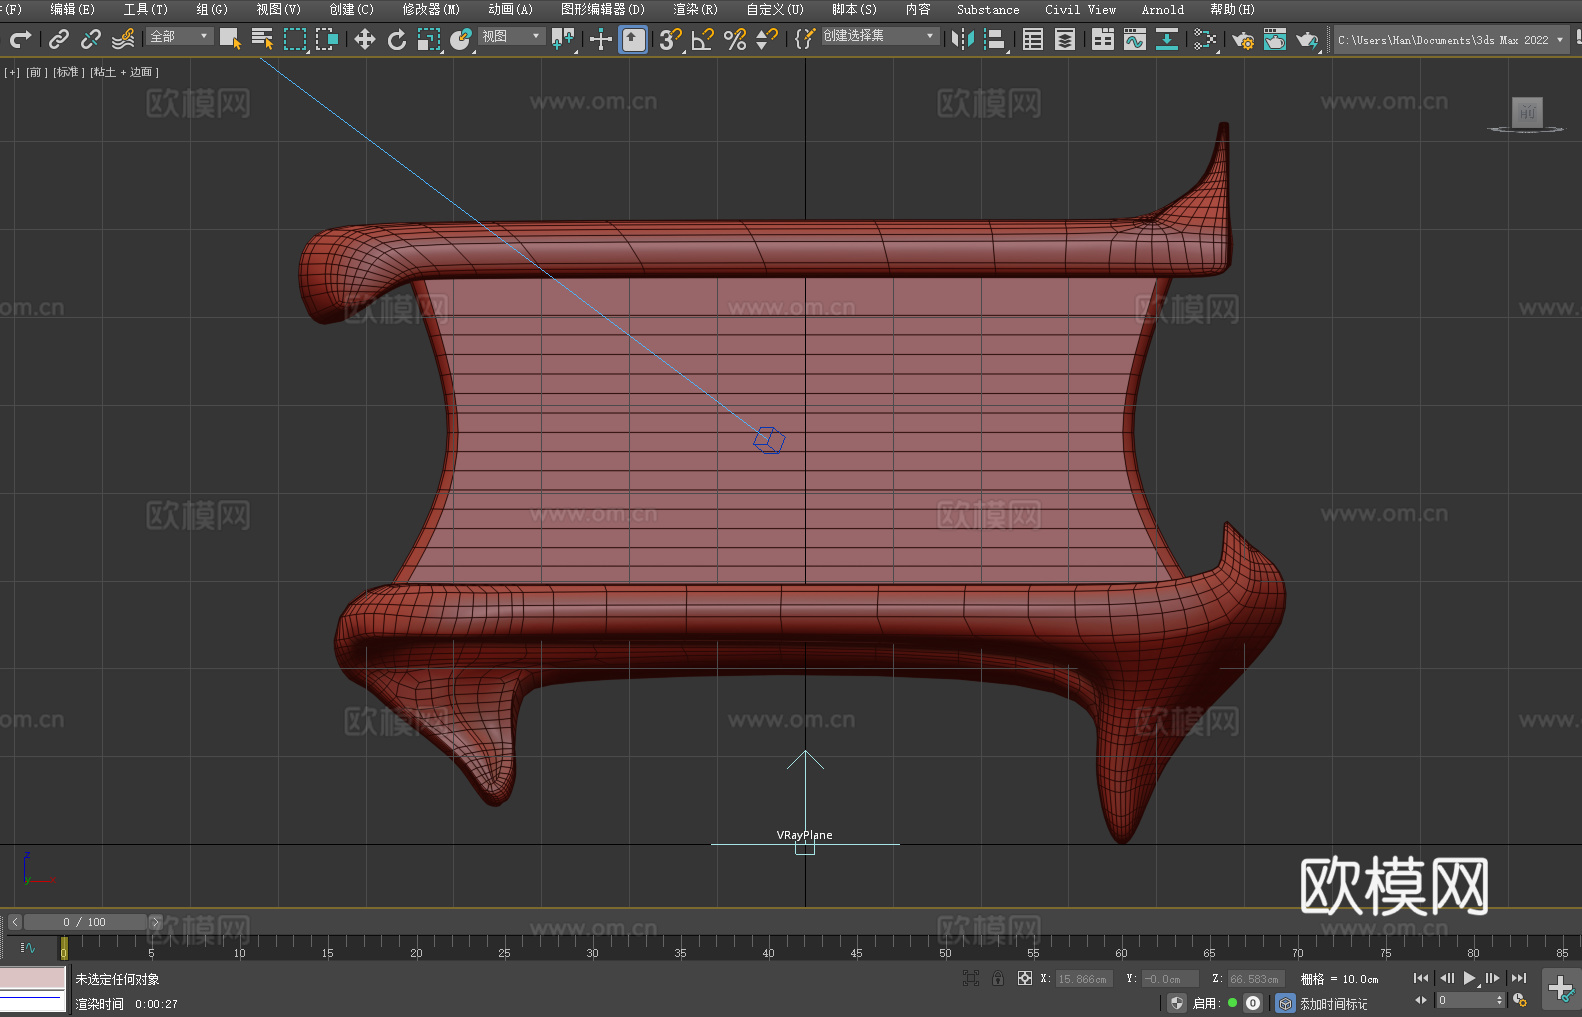The height and width of the screenshot is (1017, 1582).
Task: Click the Select and Place icon
Action: [x=461, y=39]
